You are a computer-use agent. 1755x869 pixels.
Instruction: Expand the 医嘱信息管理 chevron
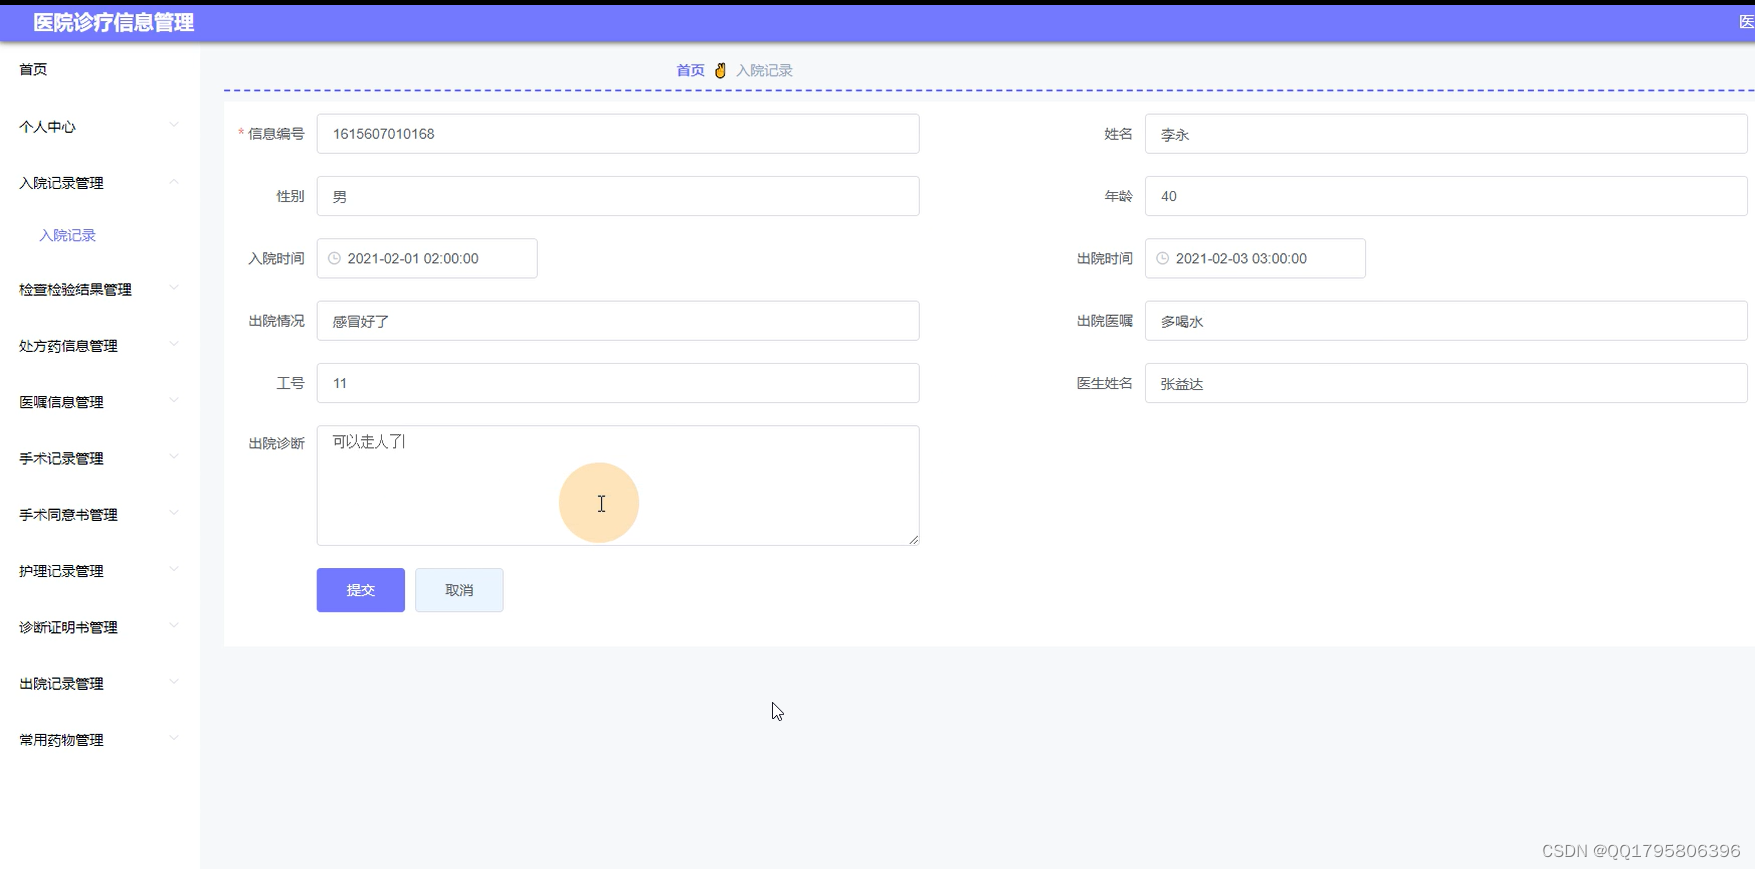[174, 400]
